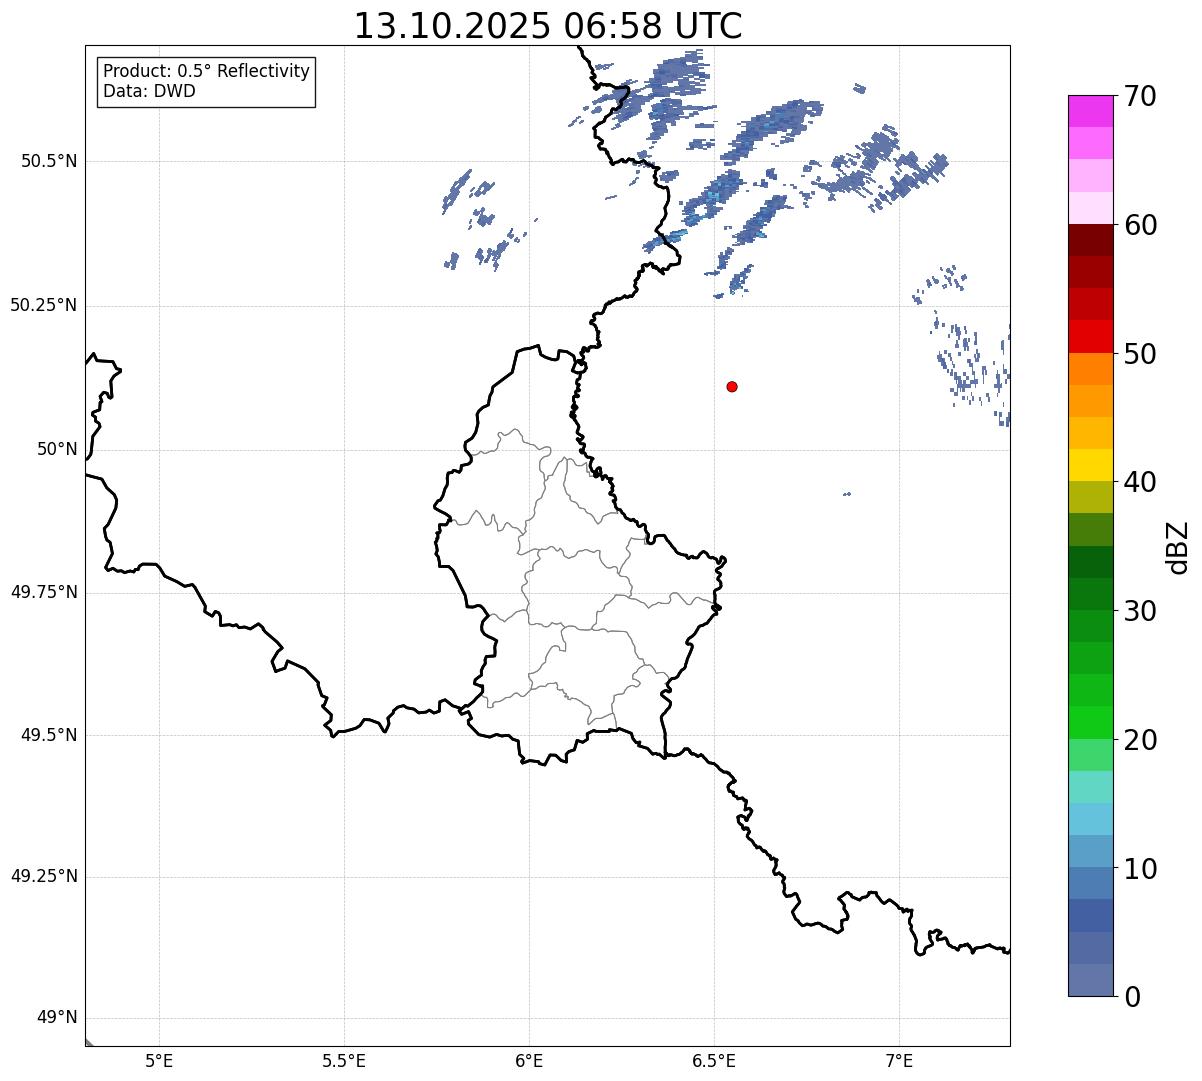Click the longitude label "6.5°E"

714,1060
